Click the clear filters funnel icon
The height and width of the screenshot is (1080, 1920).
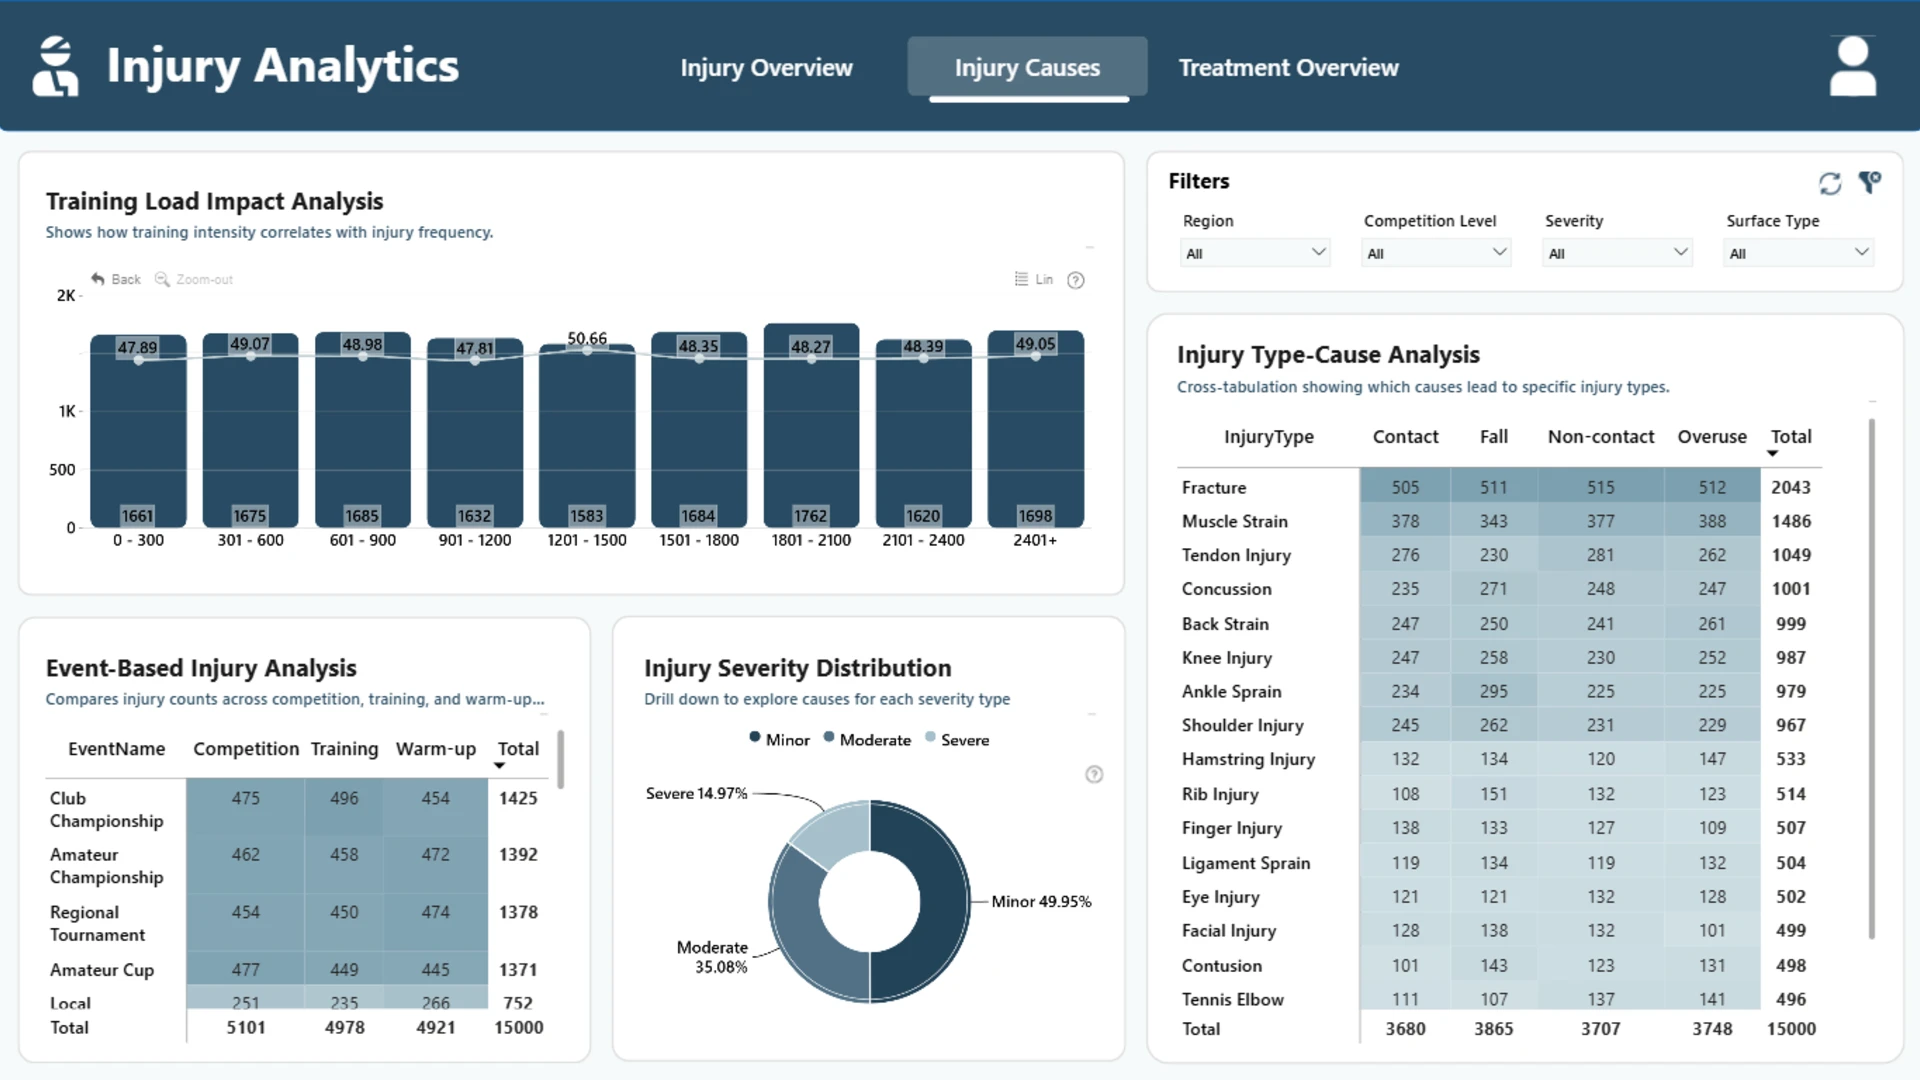1869,182
